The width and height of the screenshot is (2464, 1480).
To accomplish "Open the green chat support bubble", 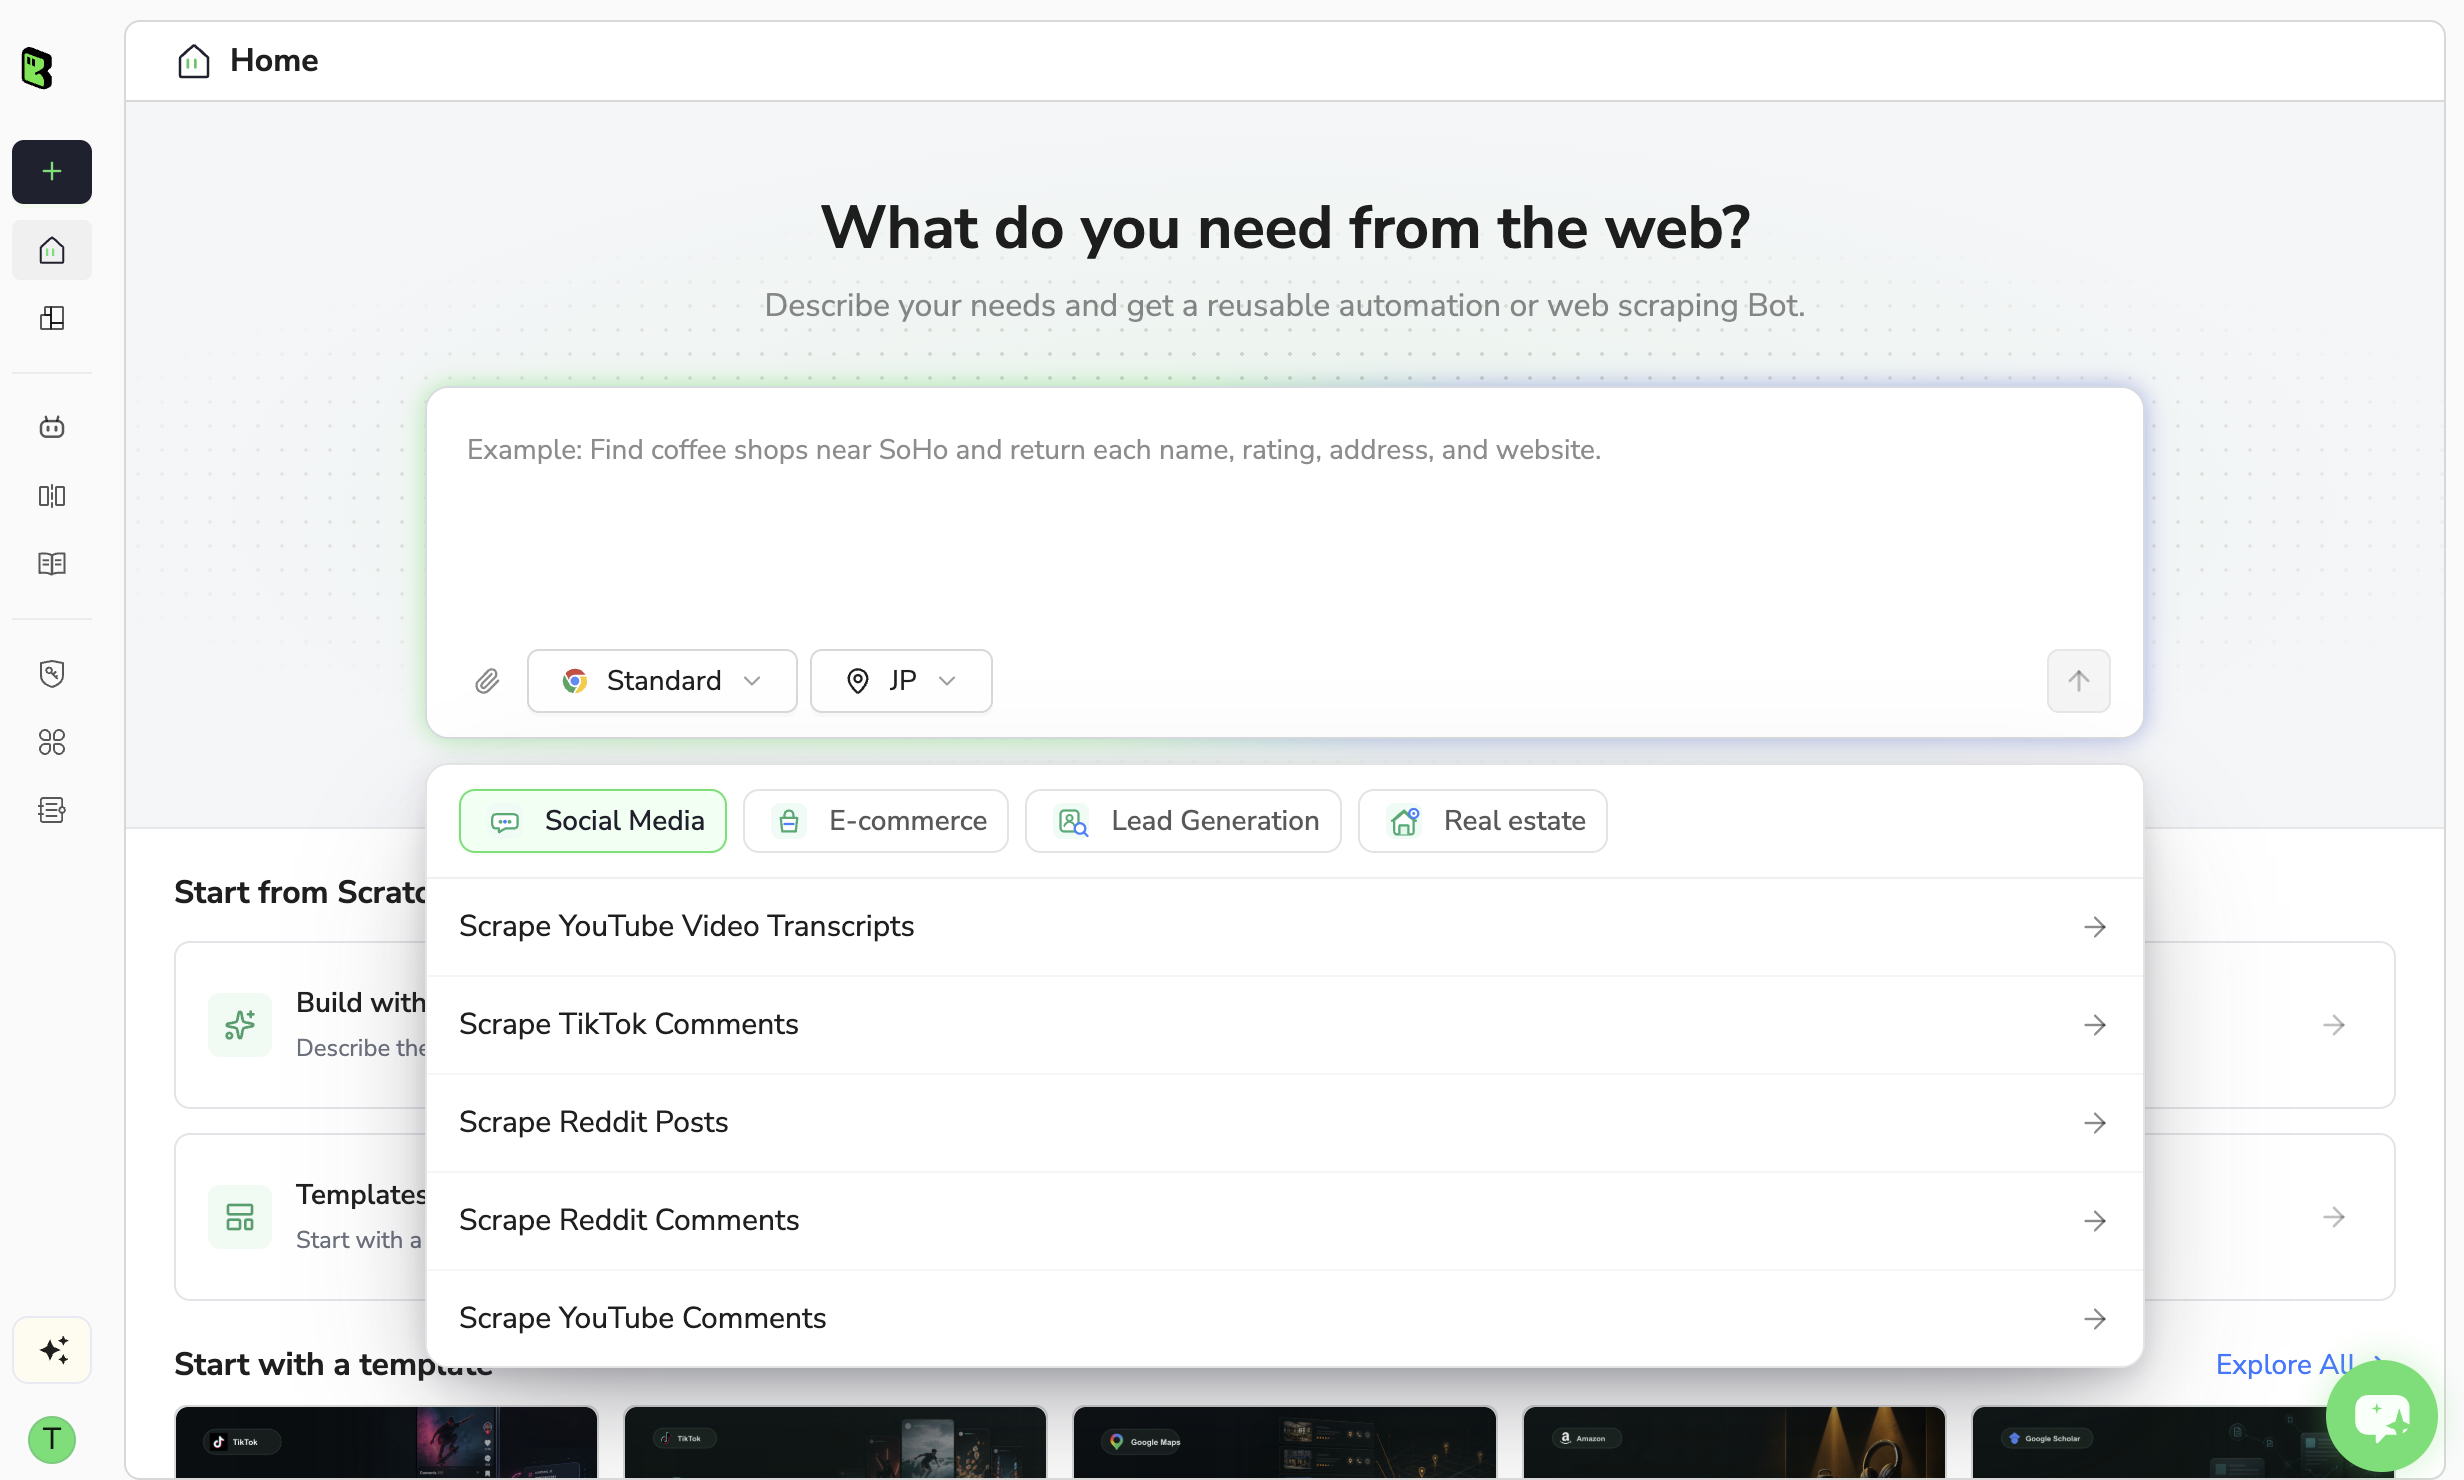I will (x=2382, y=1416).
